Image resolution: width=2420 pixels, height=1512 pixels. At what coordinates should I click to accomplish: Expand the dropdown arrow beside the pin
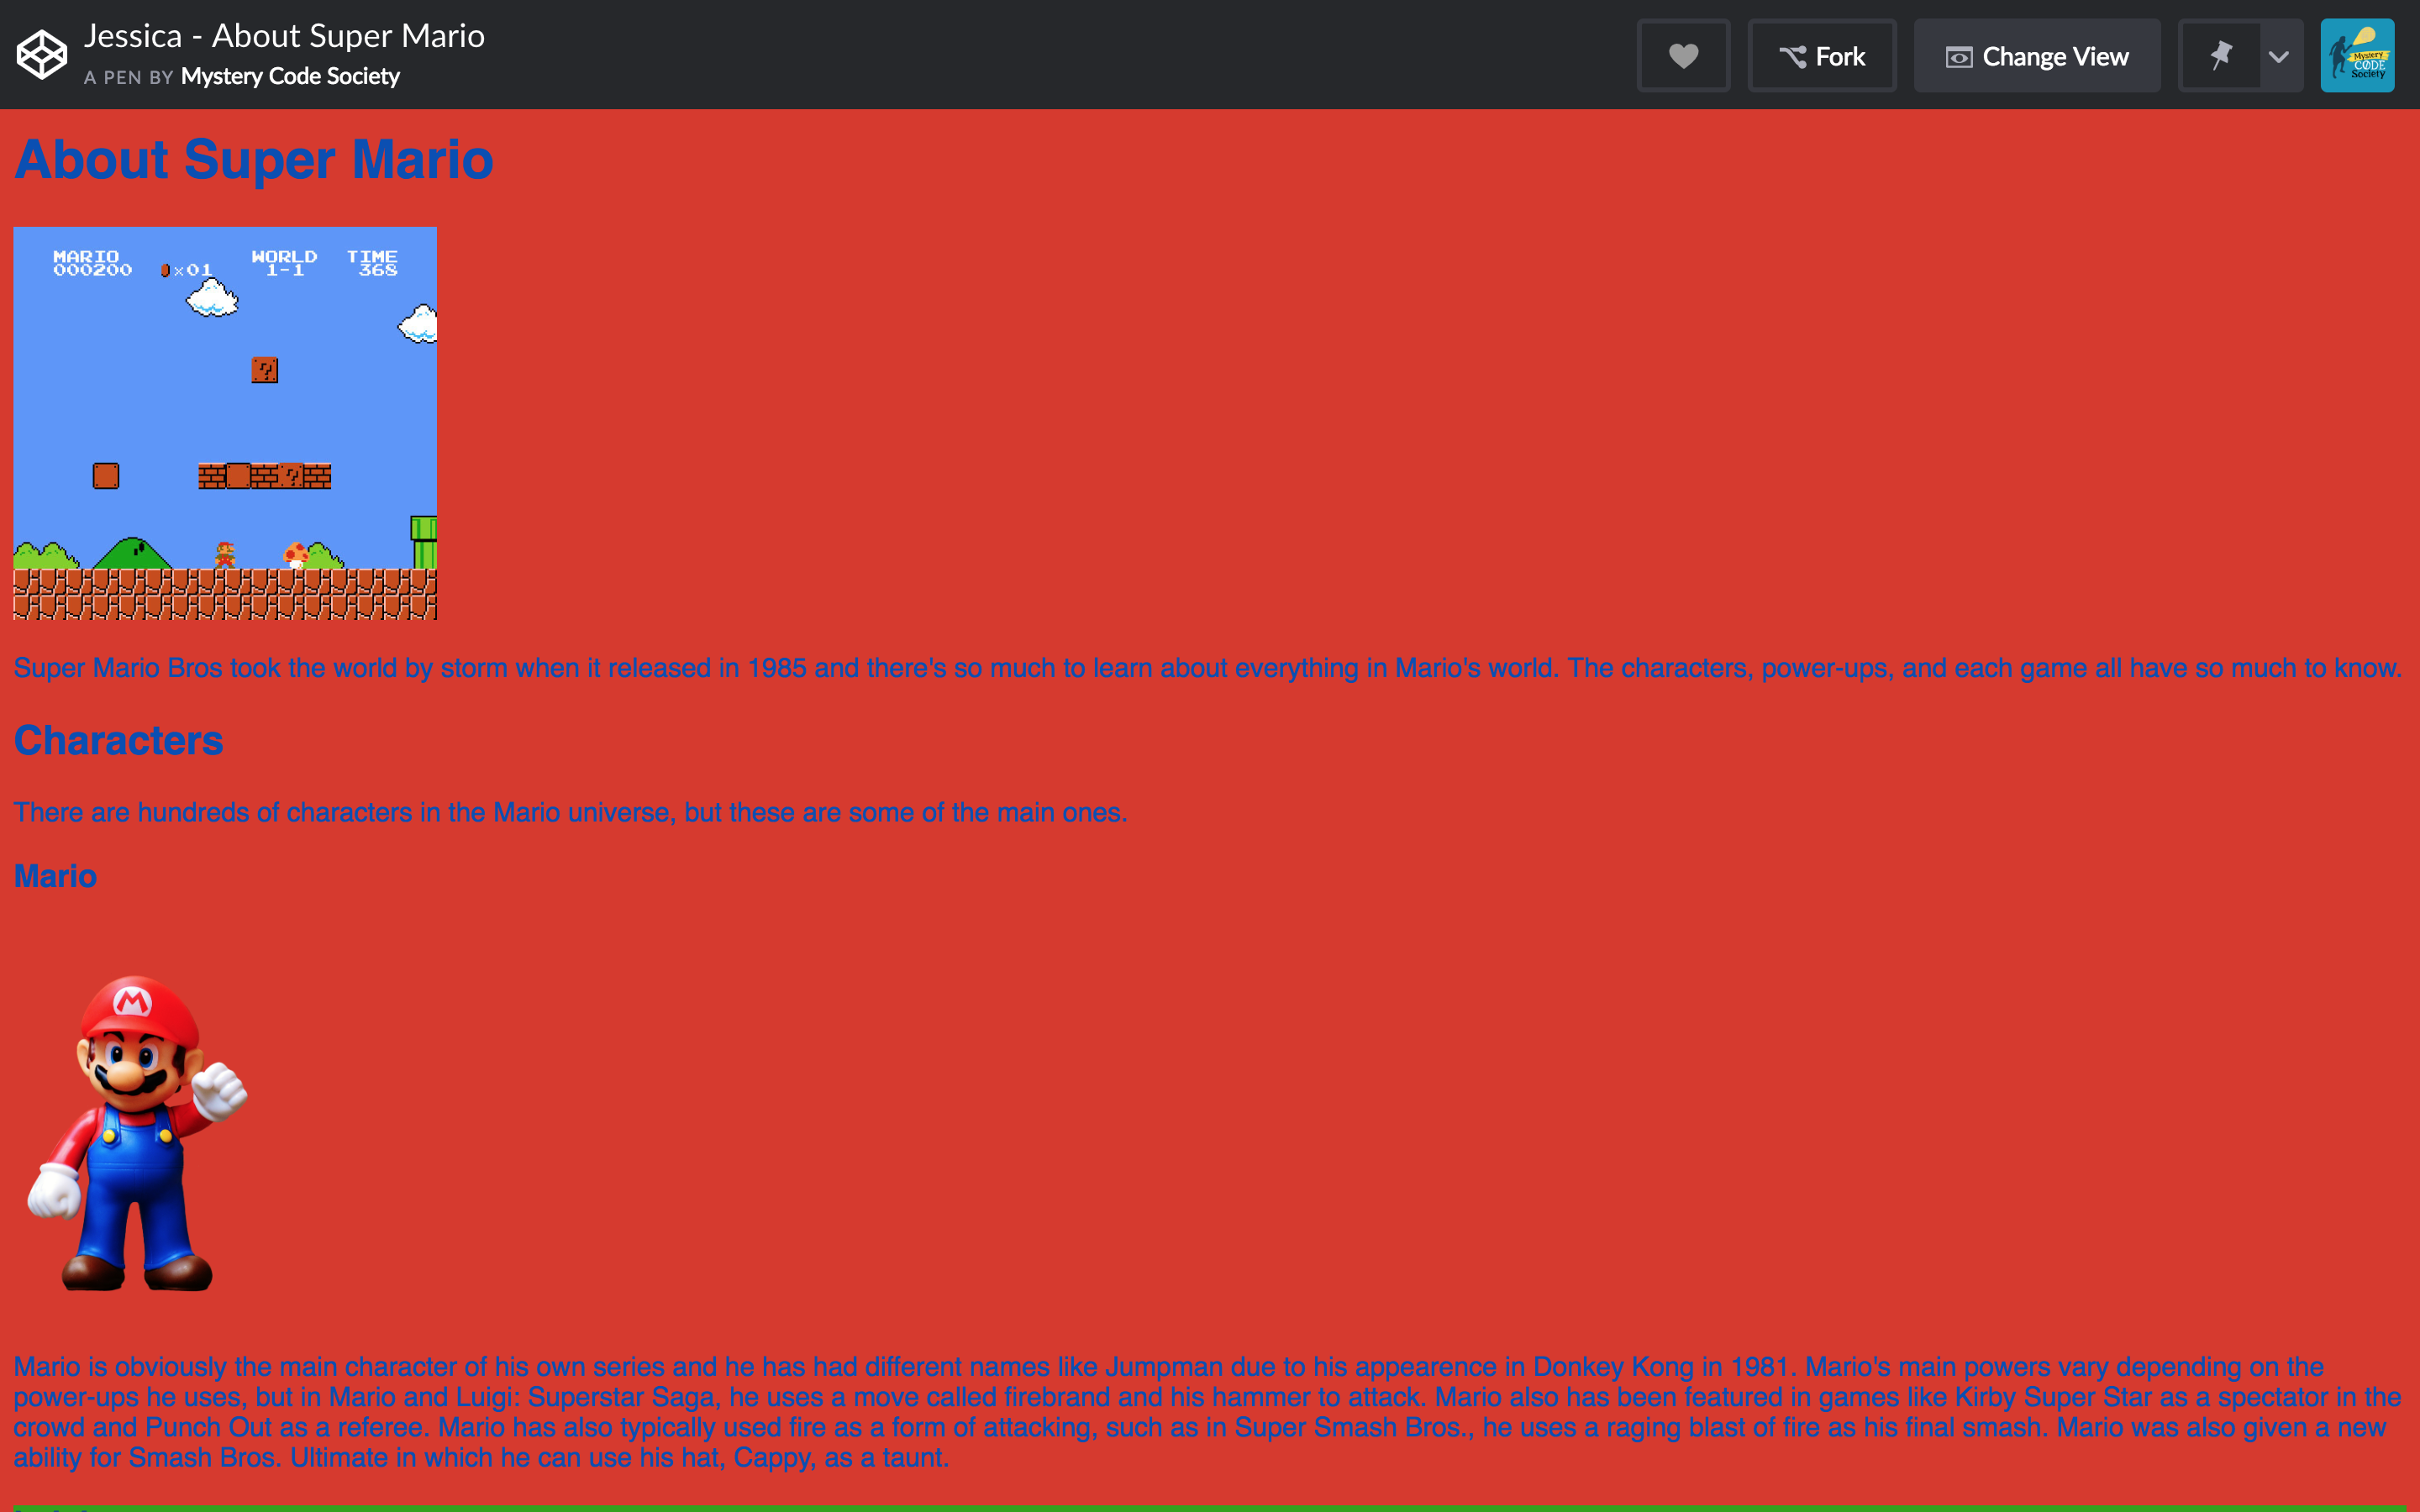[2279, 56]
